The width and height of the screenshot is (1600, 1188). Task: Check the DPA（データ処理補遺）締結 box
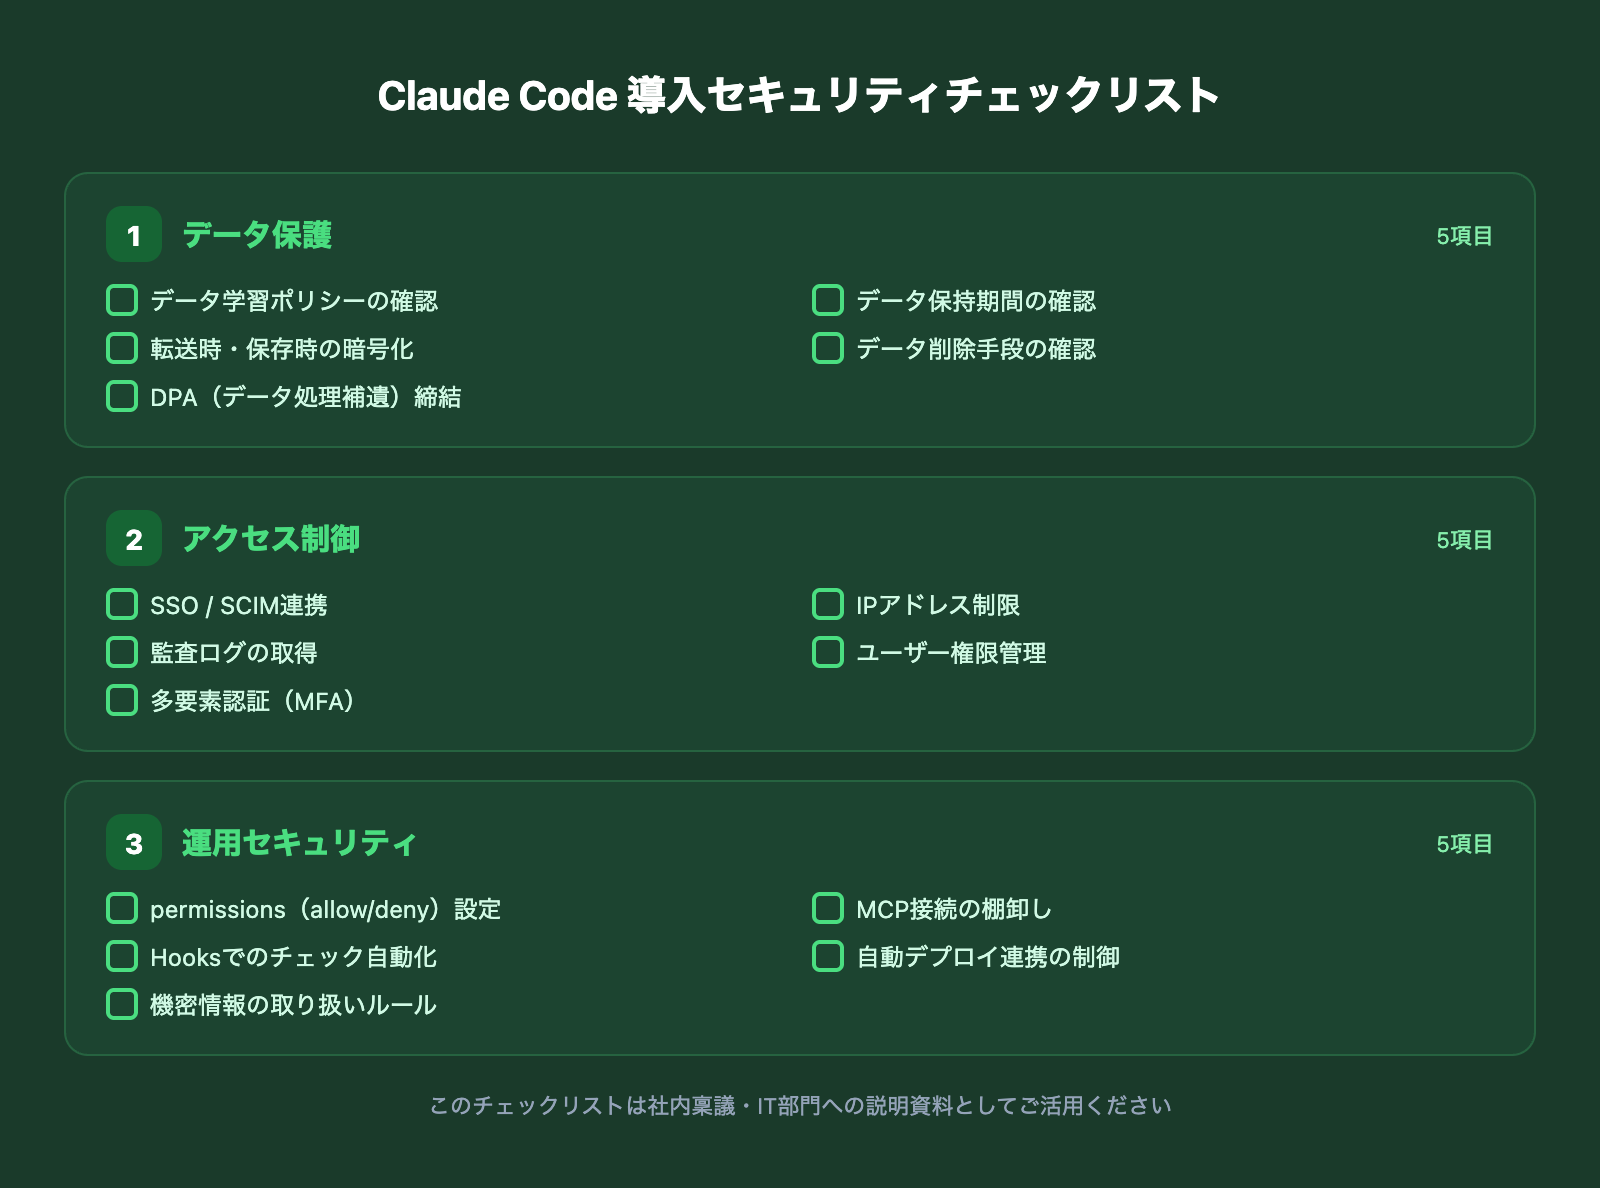(x=122, y=396)
